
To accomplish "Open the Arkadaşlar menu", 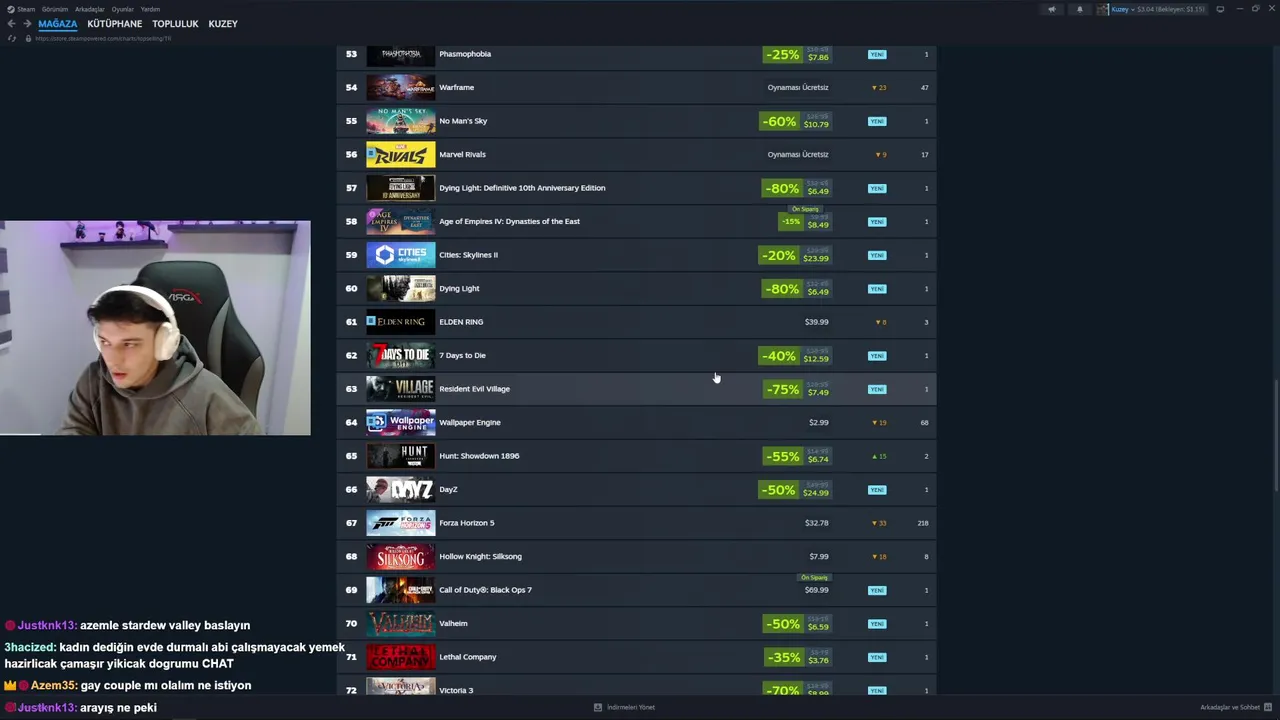I will (x=90, y=9).
